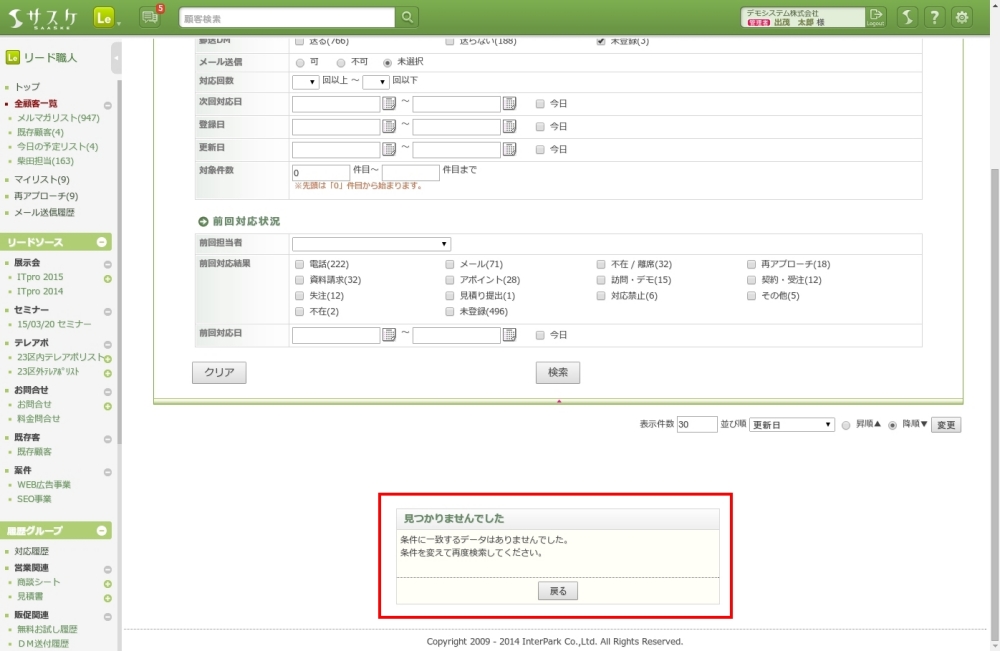Click green plus icon next to 商談シート

tap(108, 583)
